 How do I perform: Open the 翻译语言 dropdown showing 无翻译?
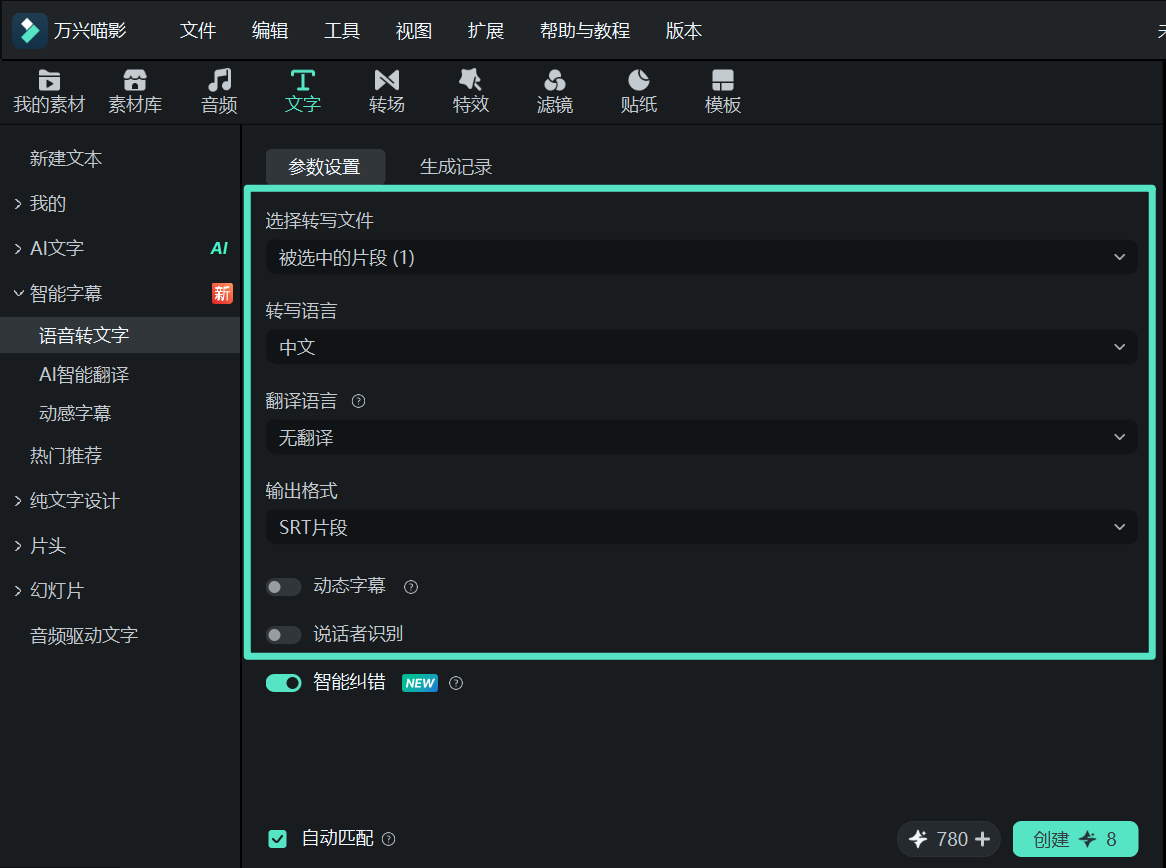(x=701, y=437)
